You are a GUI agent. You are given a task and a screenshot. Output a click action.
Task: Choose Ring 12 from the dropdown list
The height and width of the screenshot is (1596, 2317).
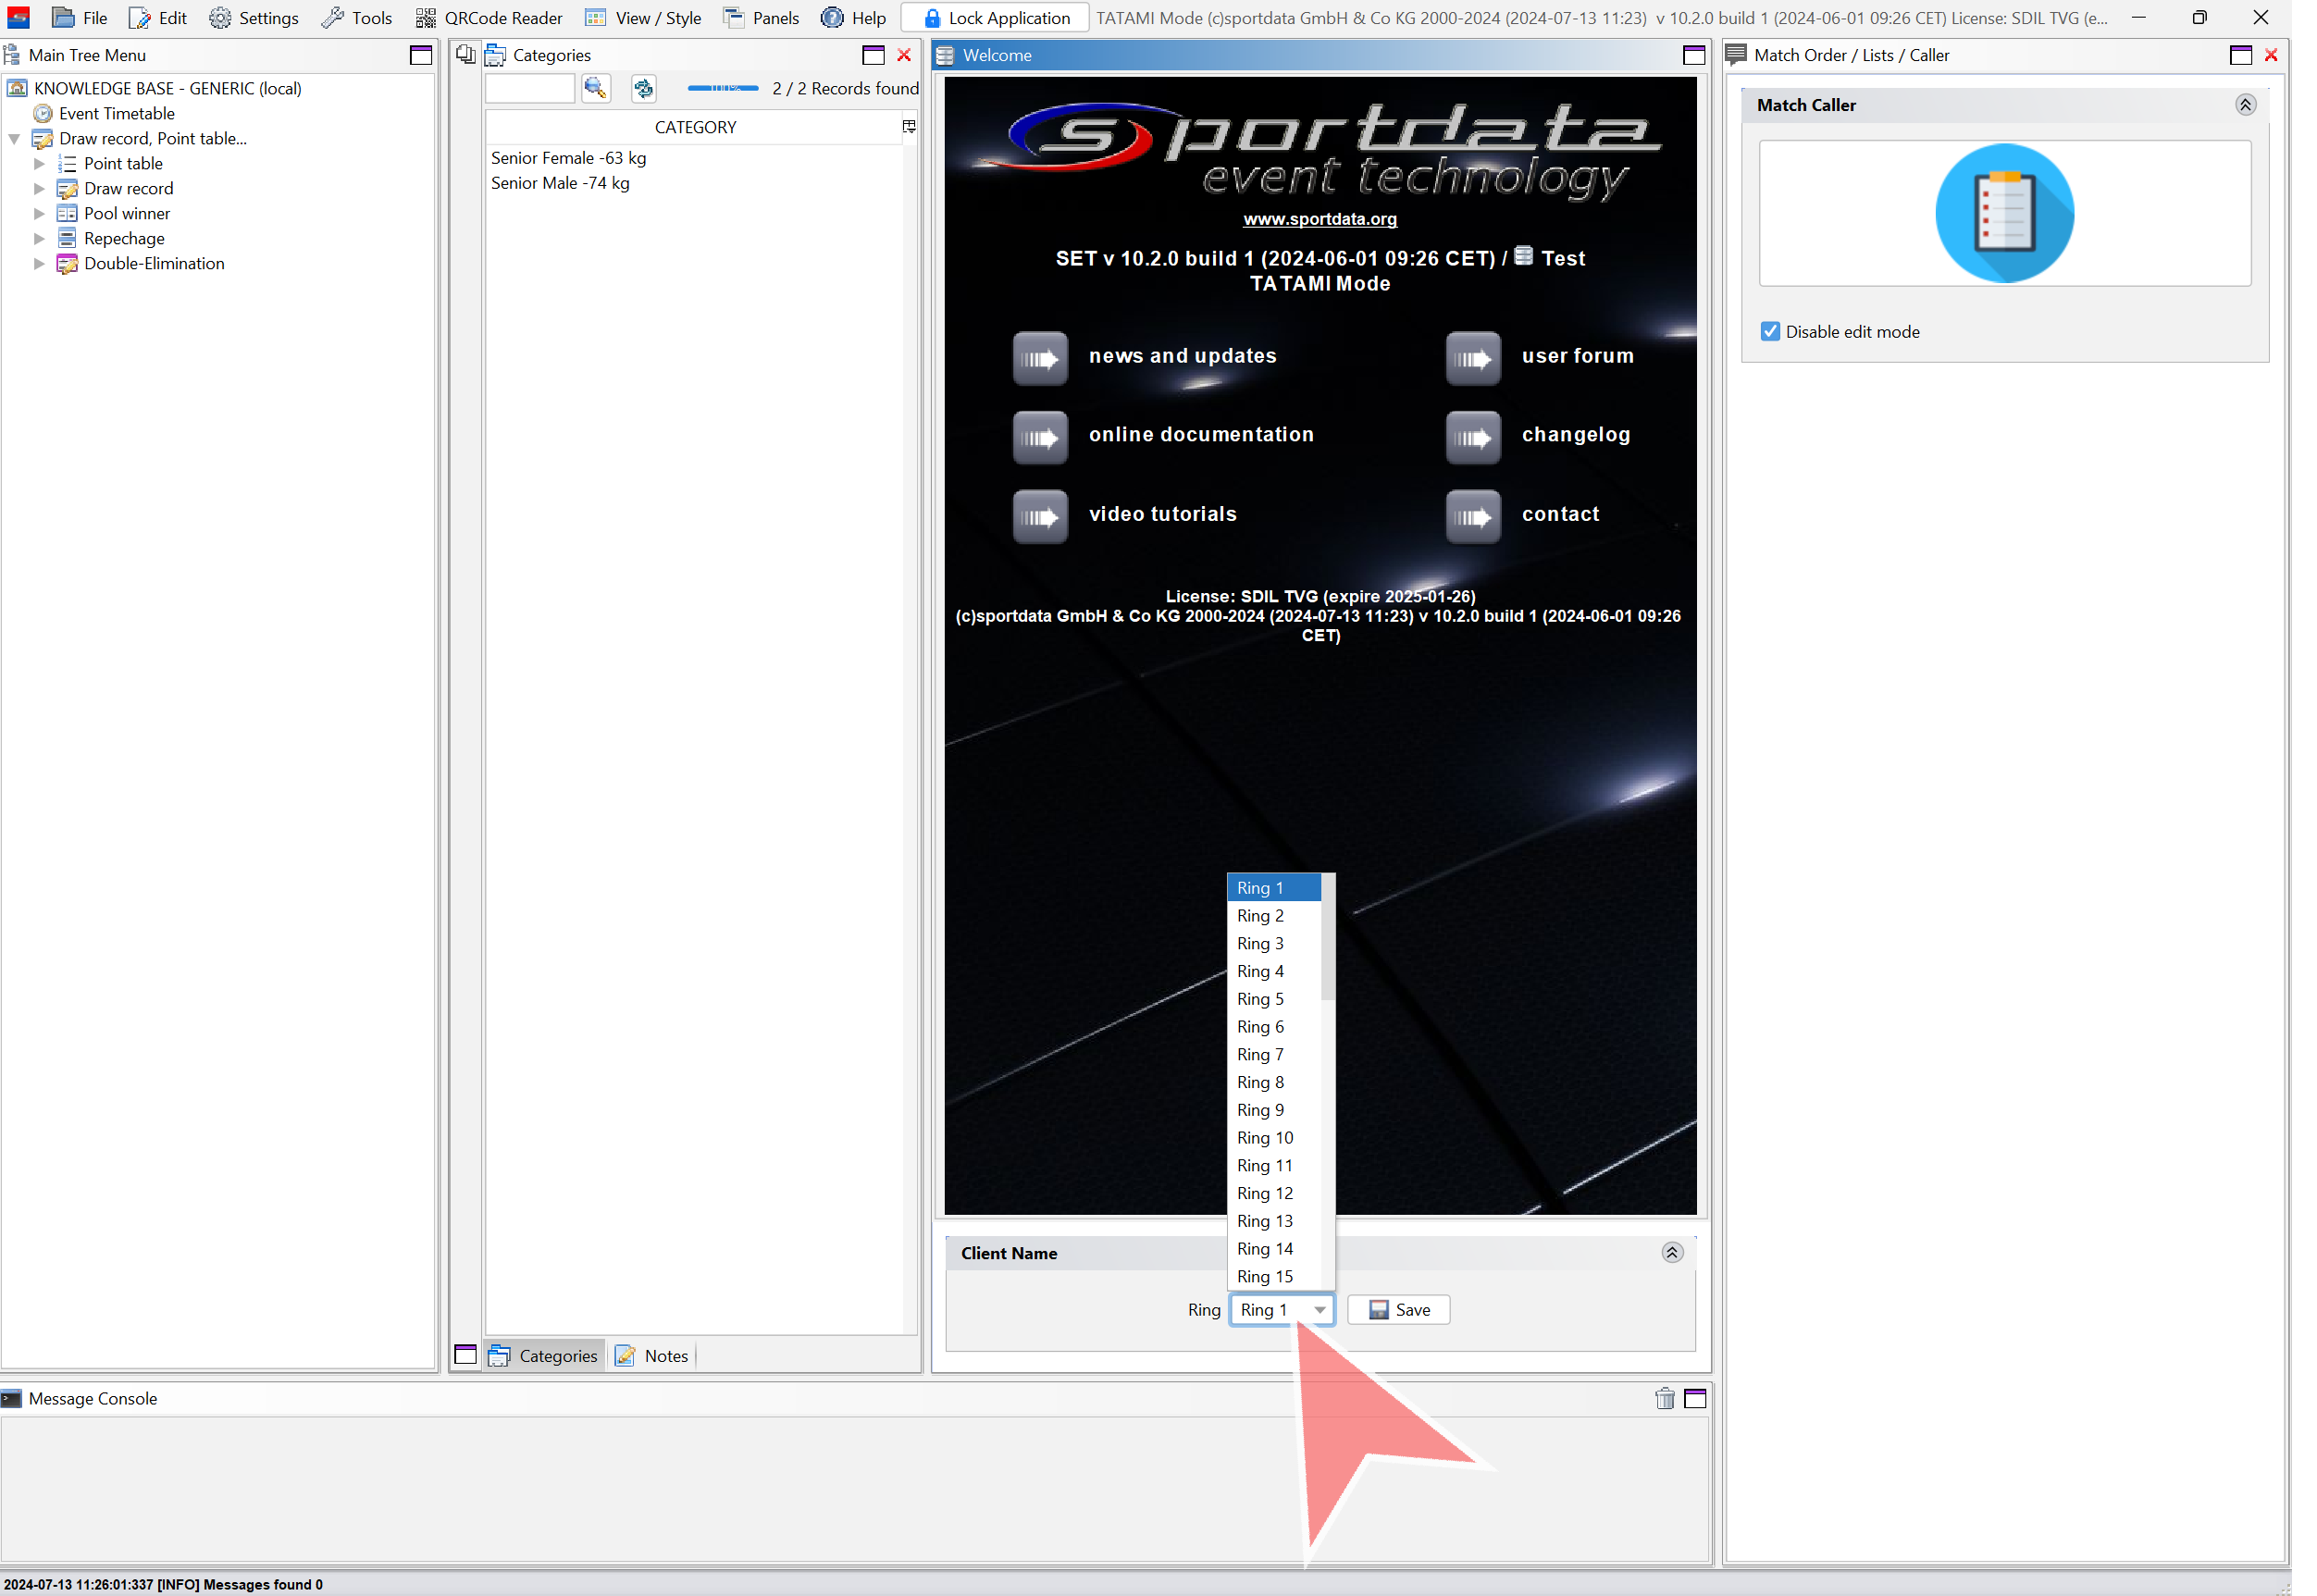(x=1274, y=1193)
